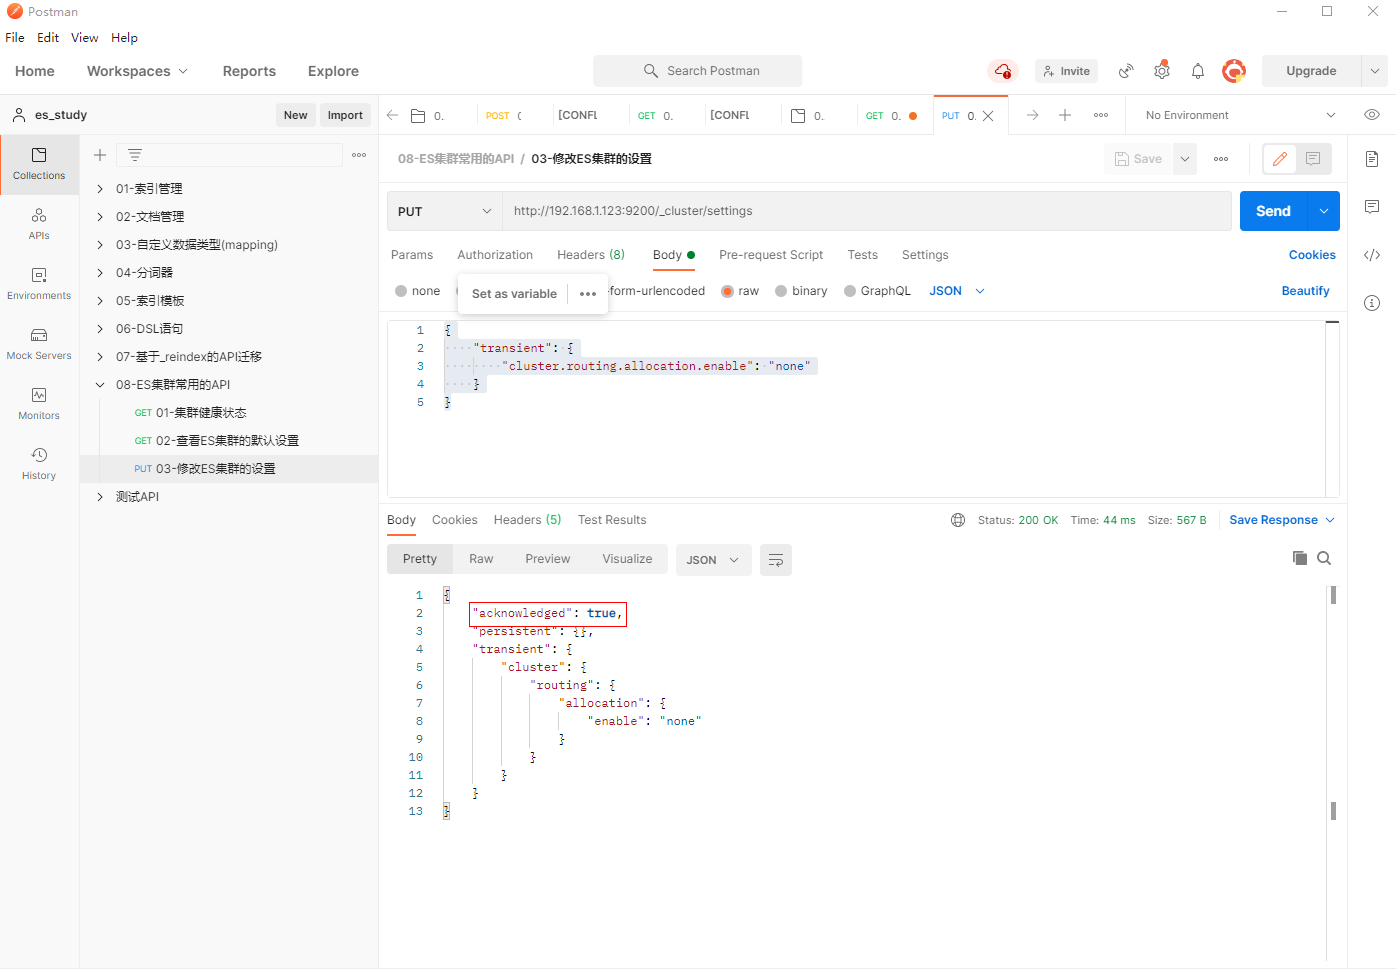Open the settings gear icon
This screenshot has width=1396, height=969.
click(x=1161, y=71)
